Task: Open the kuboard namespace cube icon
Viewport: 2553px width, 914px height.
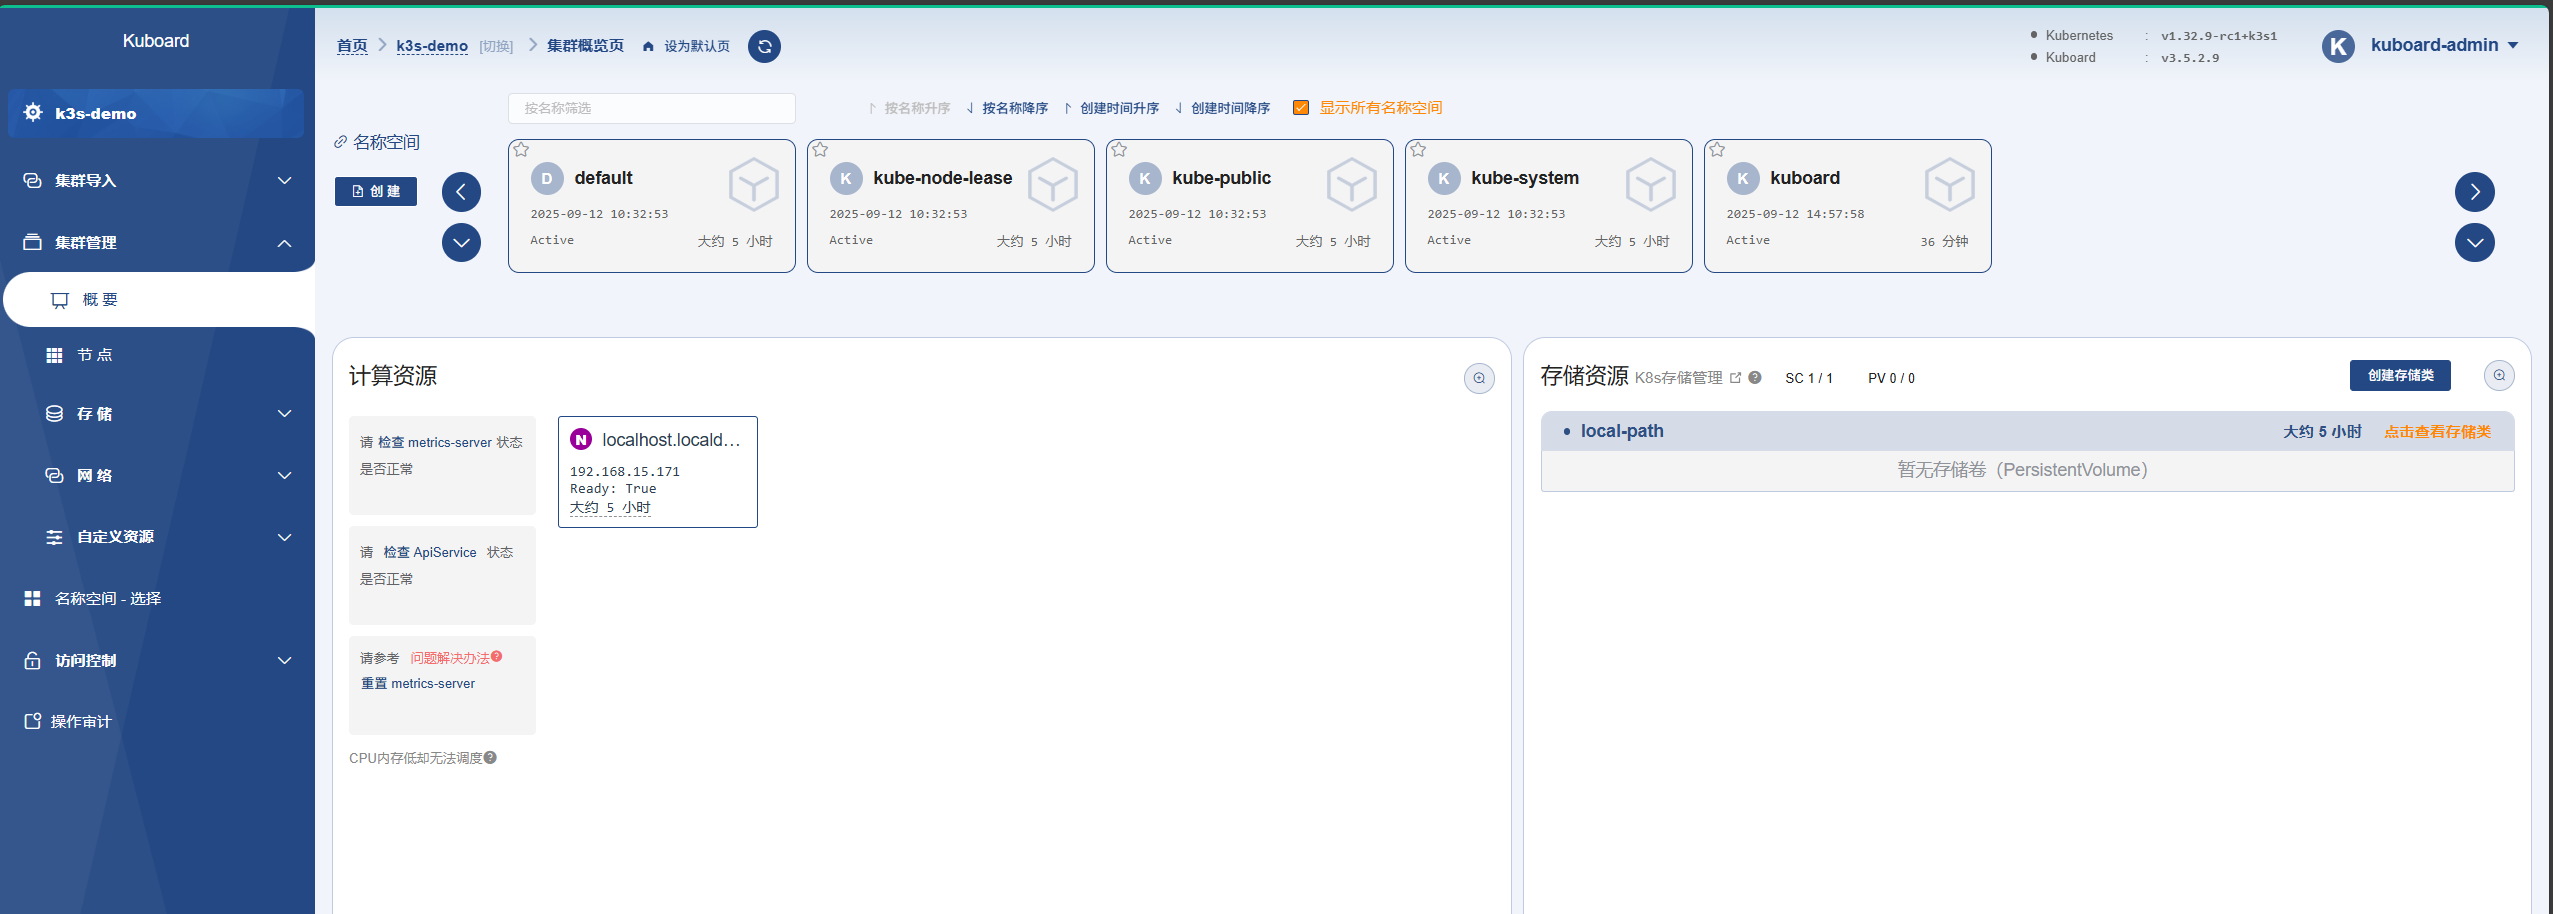Action: tap(1949, 184)
